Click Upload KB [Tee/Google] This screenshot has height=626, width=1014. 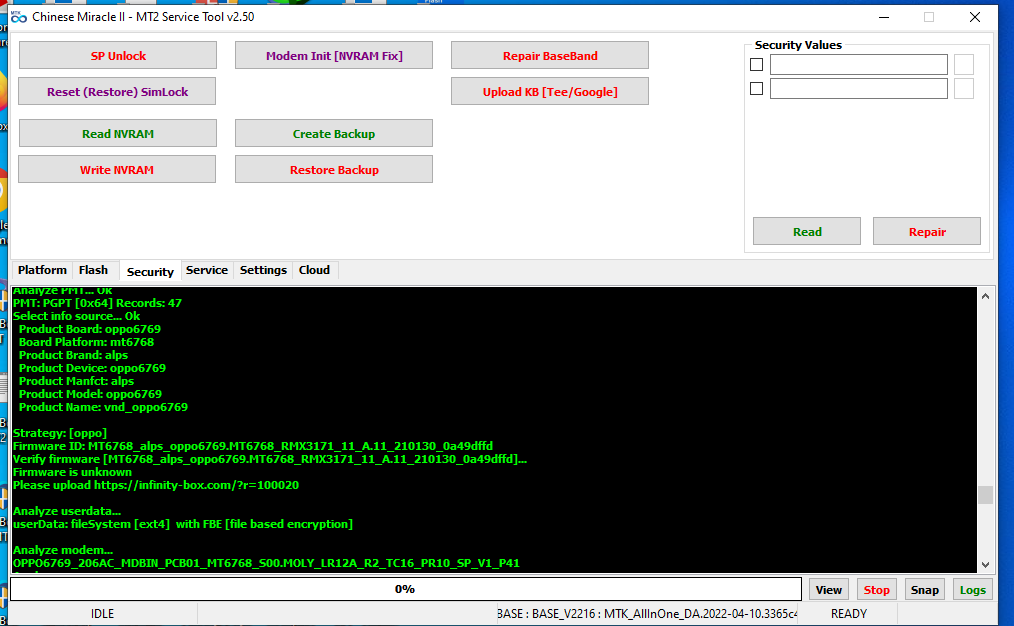[549, 92]
